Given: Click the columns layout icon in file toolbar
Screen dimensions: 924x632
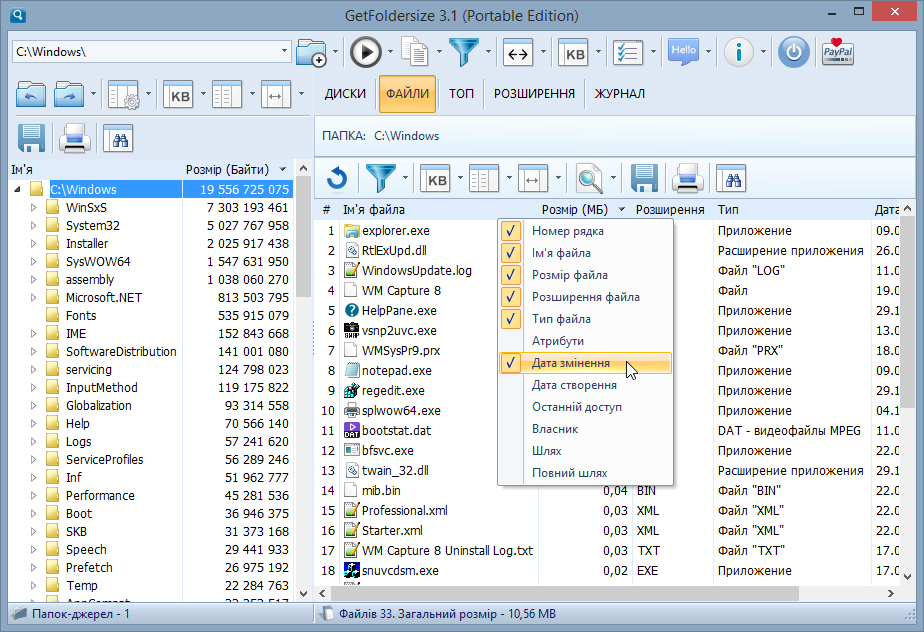Looking at the screenshot, I should (484, 179).
